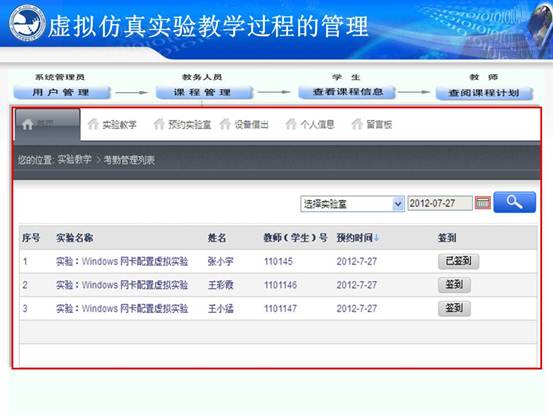The height and width of the screenshot is (415, 553).
Task: Open experiment link in row 1
Action: point(122,261)
